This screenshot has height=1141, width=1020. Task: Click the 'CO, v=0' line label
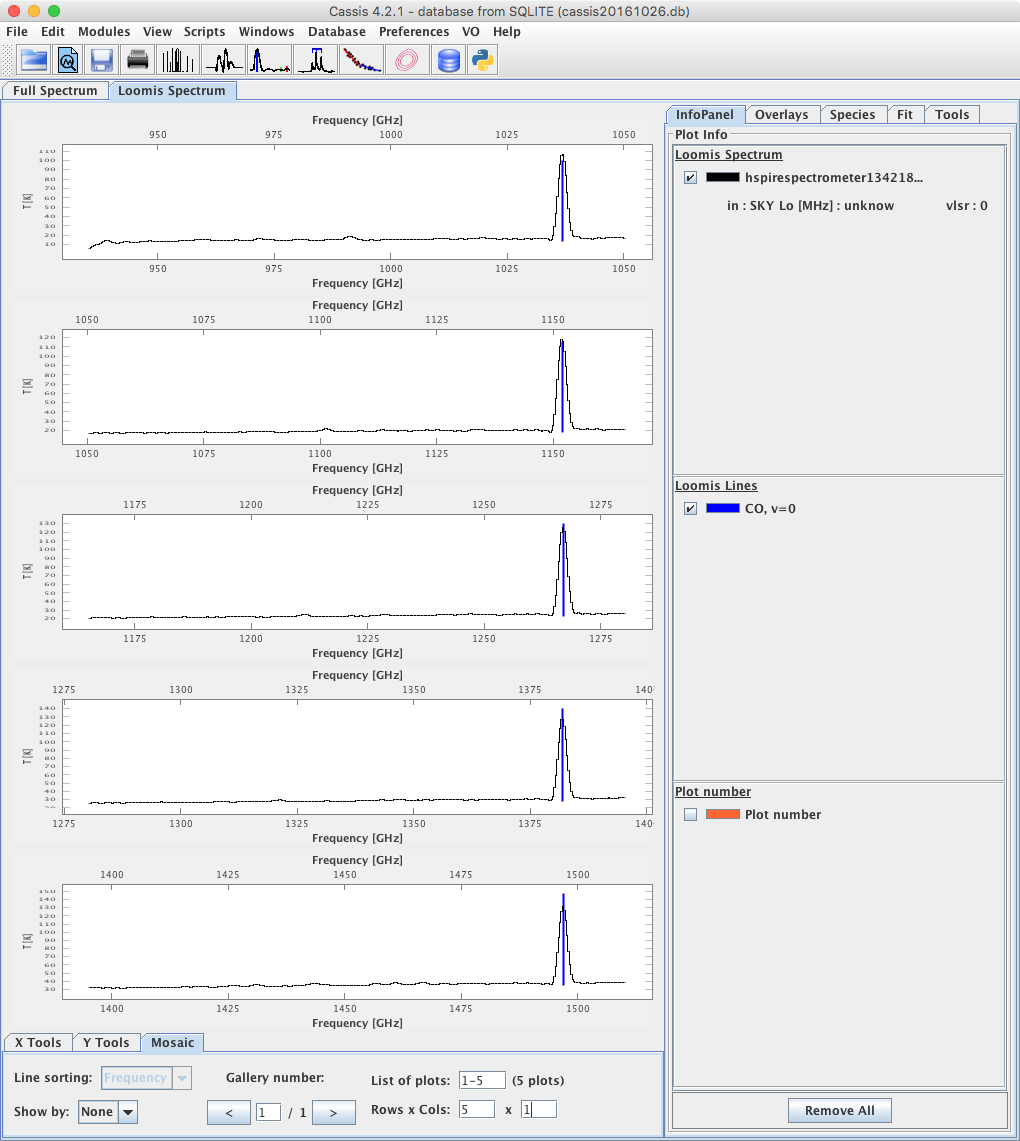[x=770, y=509]
